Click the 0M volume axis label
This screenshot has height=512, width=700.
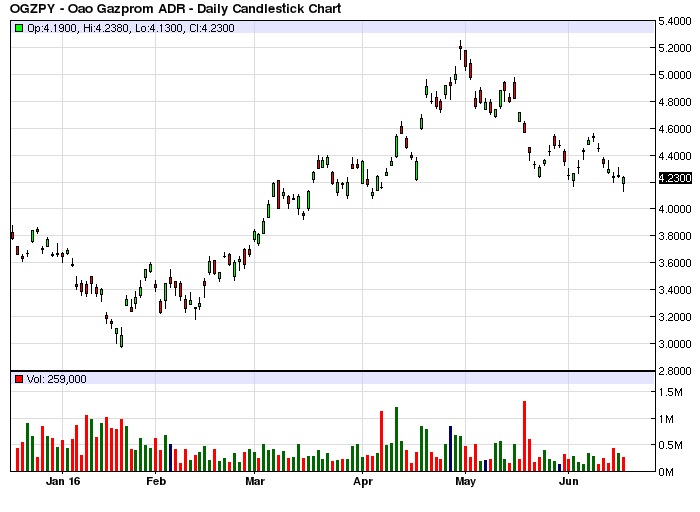(666, 472)
